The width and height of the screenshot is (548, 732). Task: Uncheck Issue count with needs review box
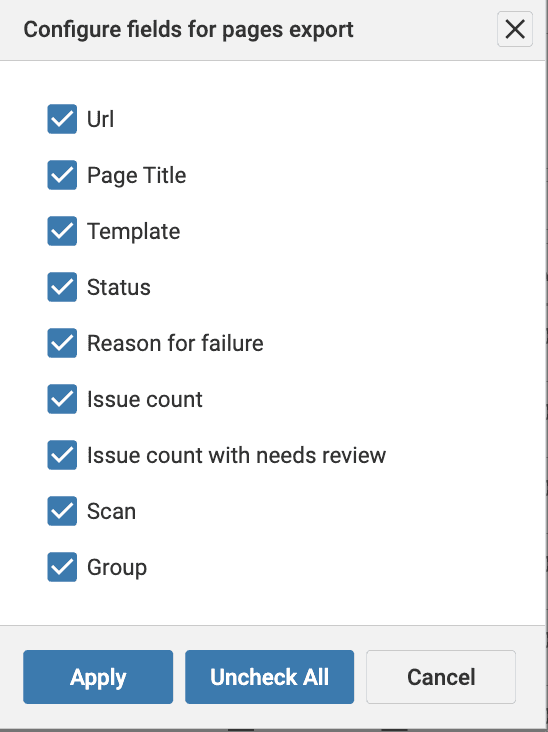pos(62,455)
